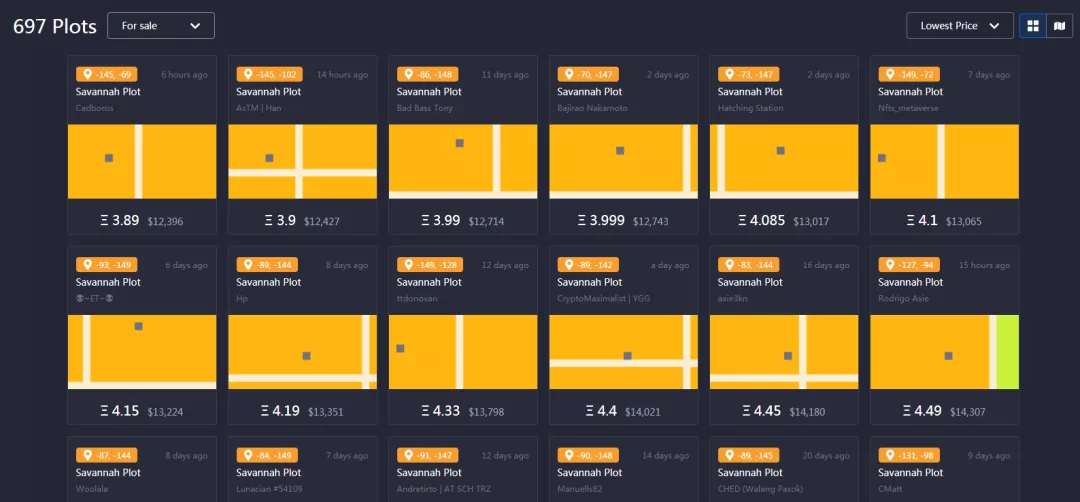Open the Lowest Price sort dropdown
The height and width of the screenshot is (502, 1080).
(x=959, y=25)
